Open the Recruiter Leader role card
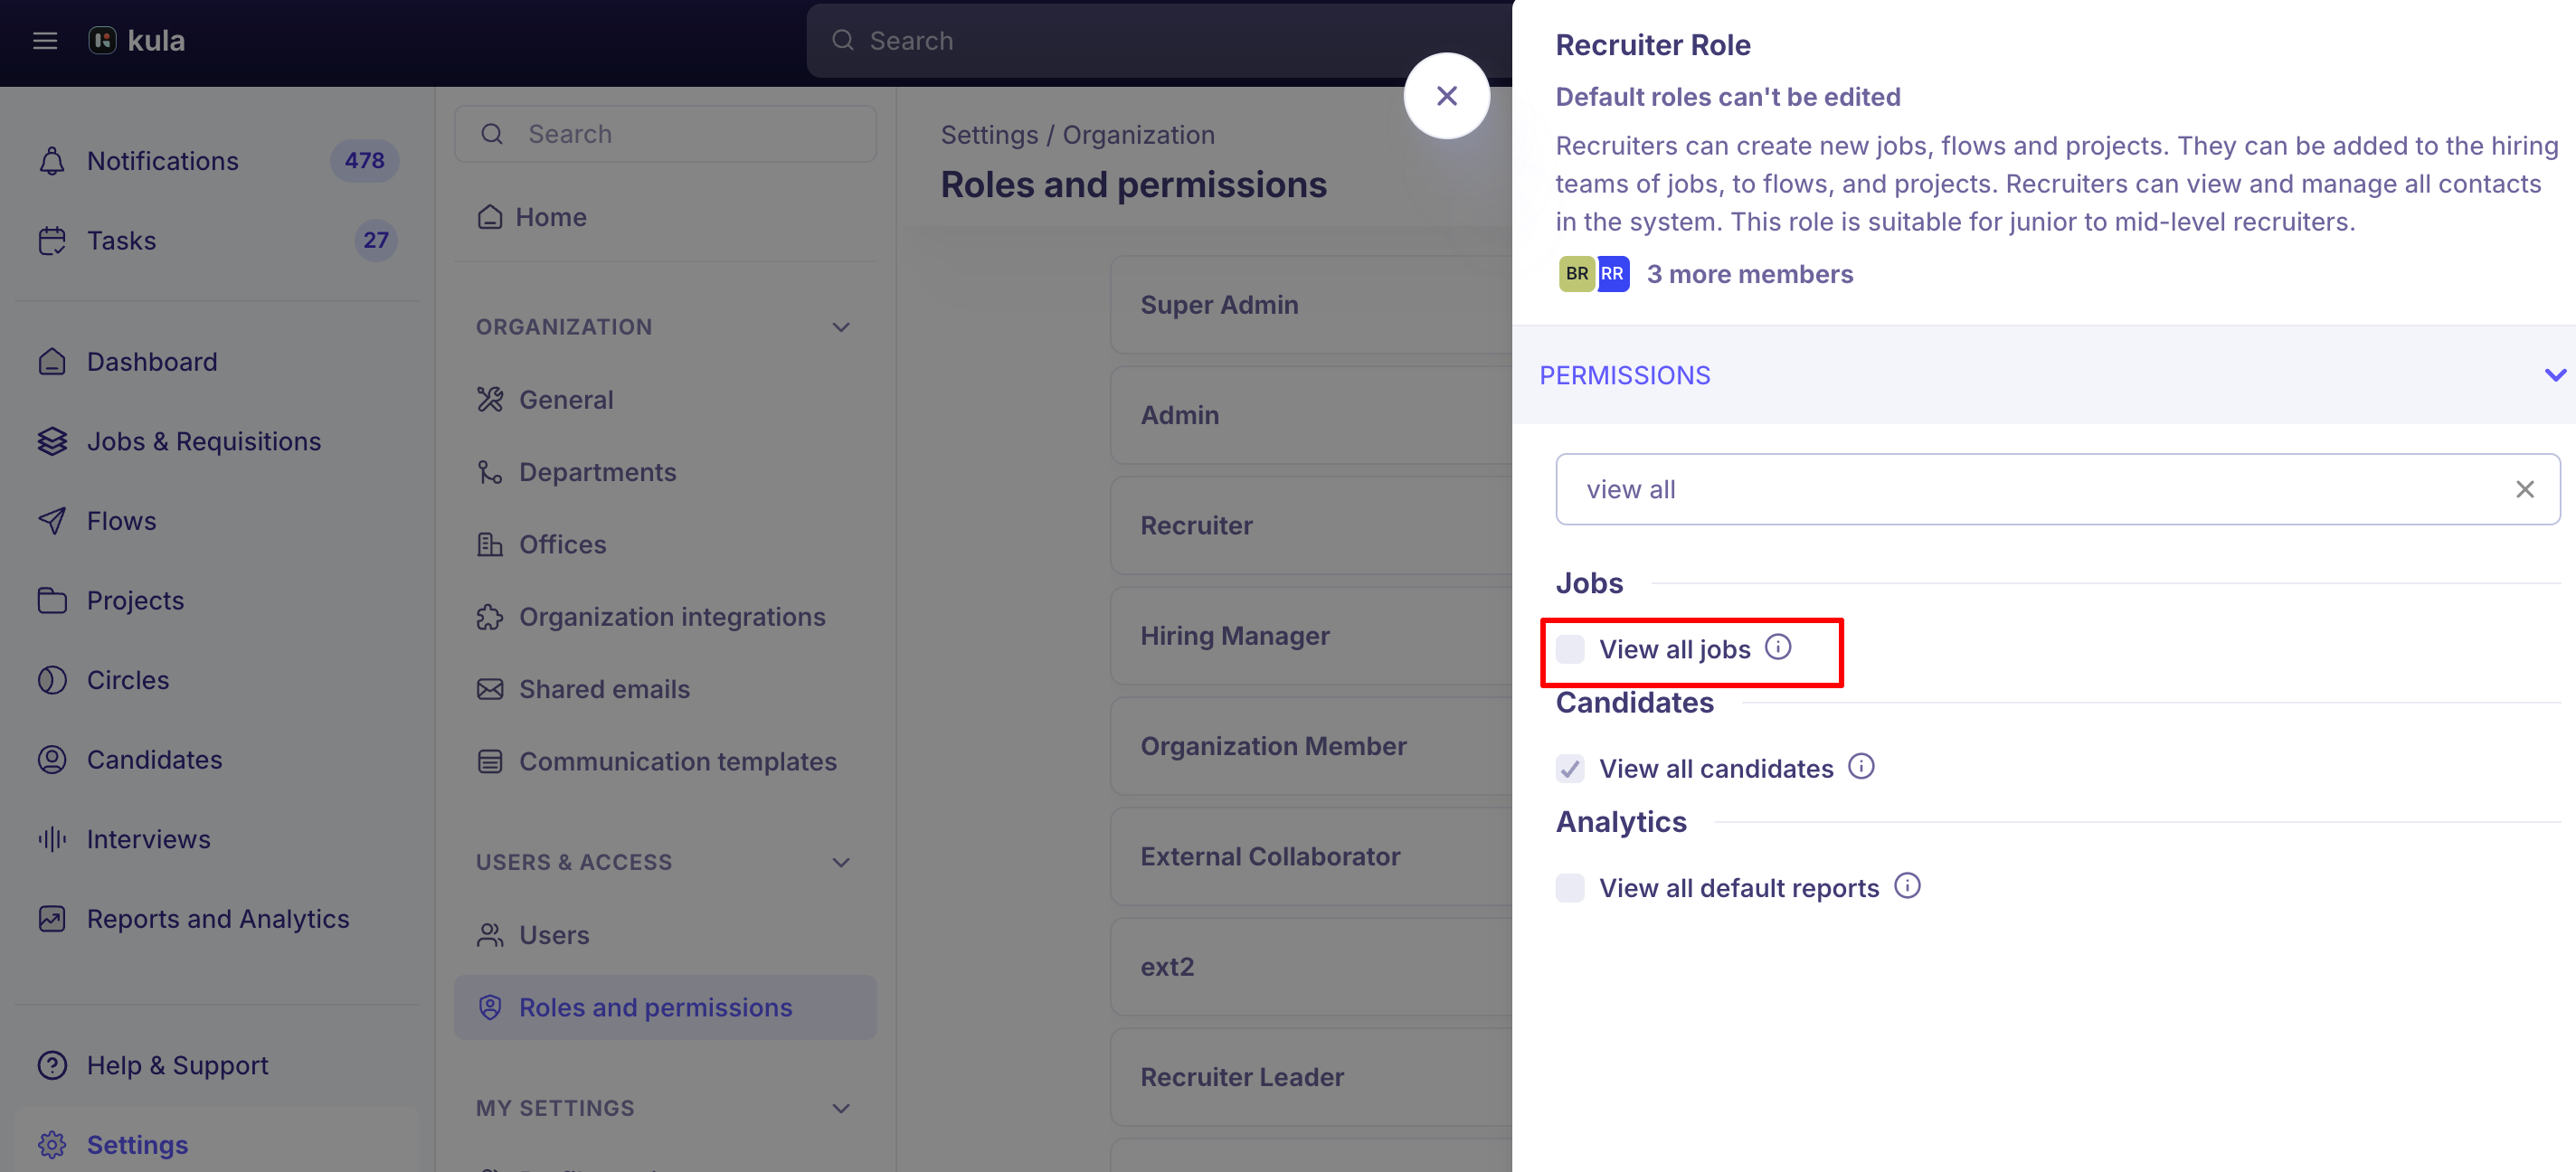 tap(1312, 1077)
